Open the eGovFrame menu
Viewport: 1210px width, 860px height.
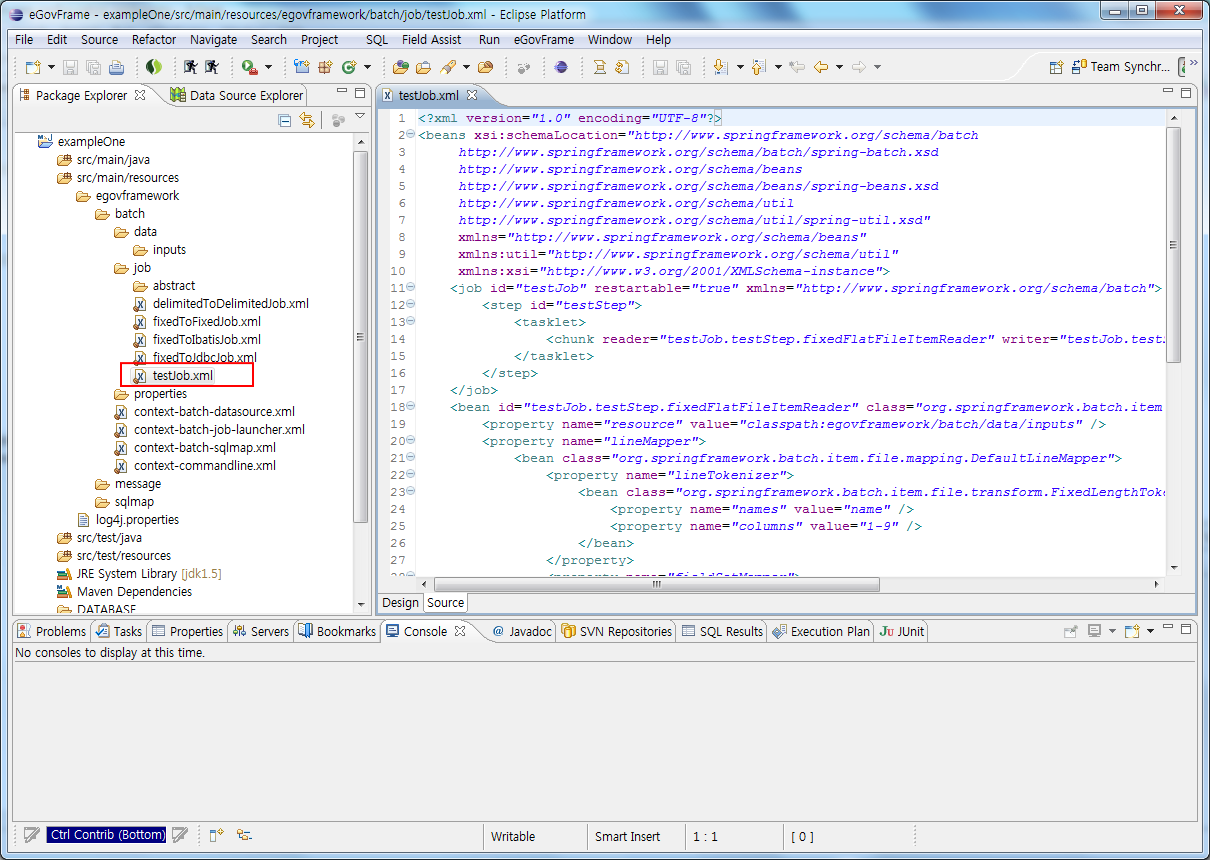click(544, 40)
